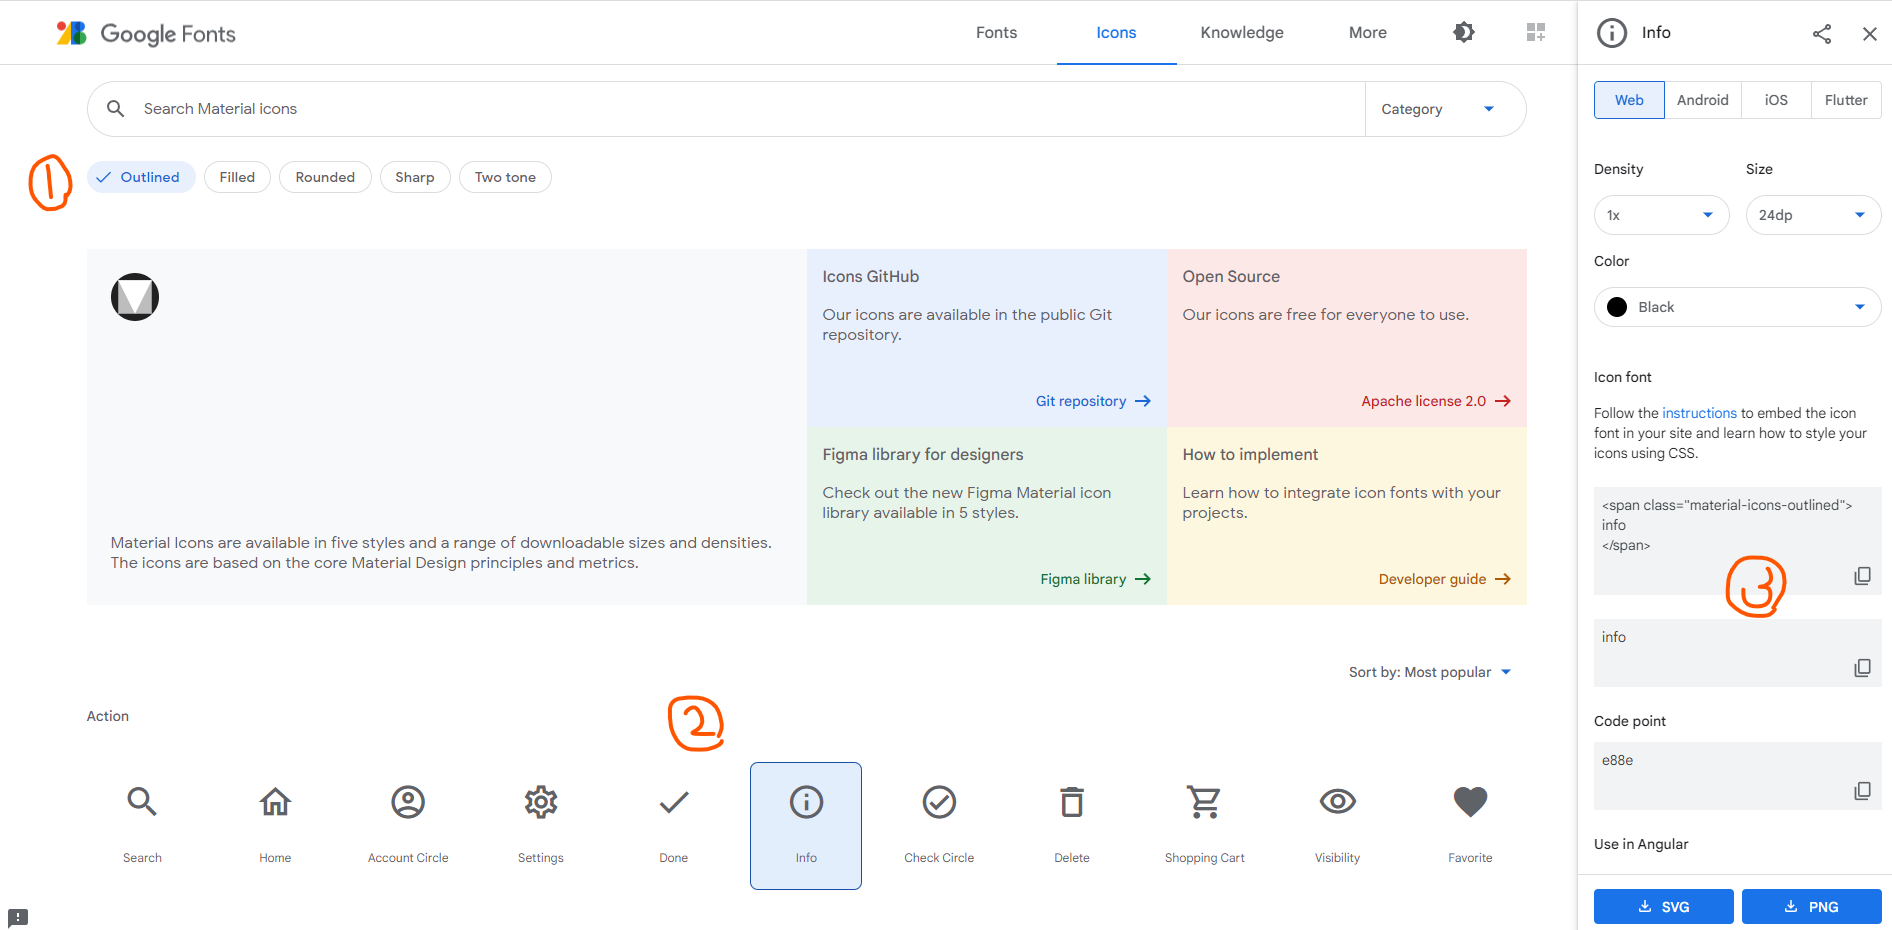Select the Check Circle icon
This screenshot has height=930, width=1892.
[x=939, y=802]
